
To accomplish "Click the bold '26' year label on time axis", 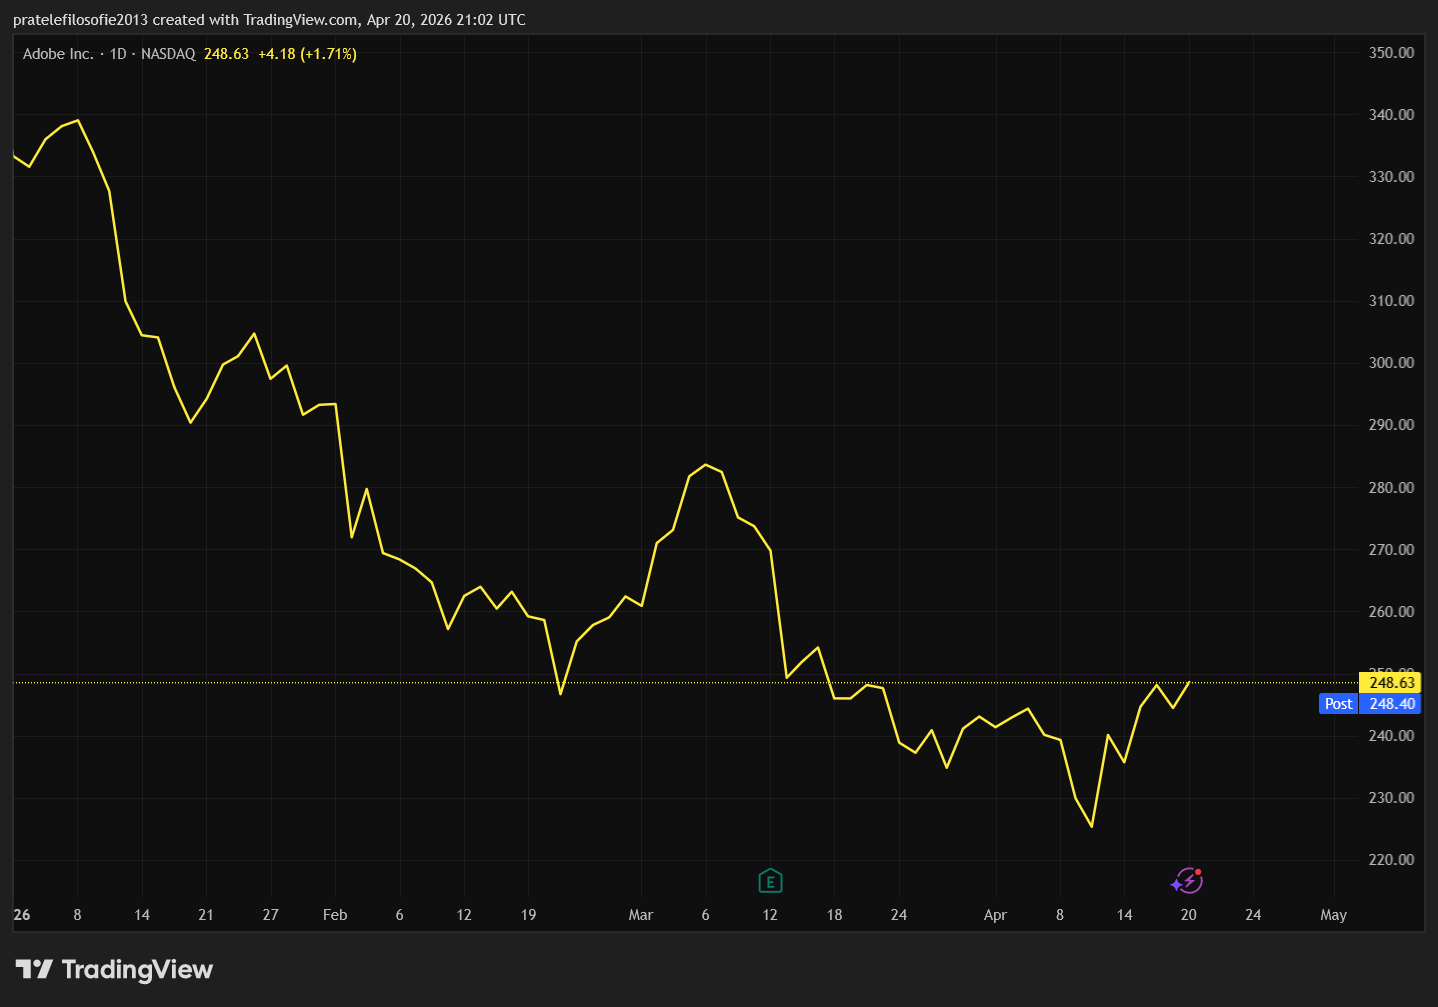I will (x=22, y=915).
